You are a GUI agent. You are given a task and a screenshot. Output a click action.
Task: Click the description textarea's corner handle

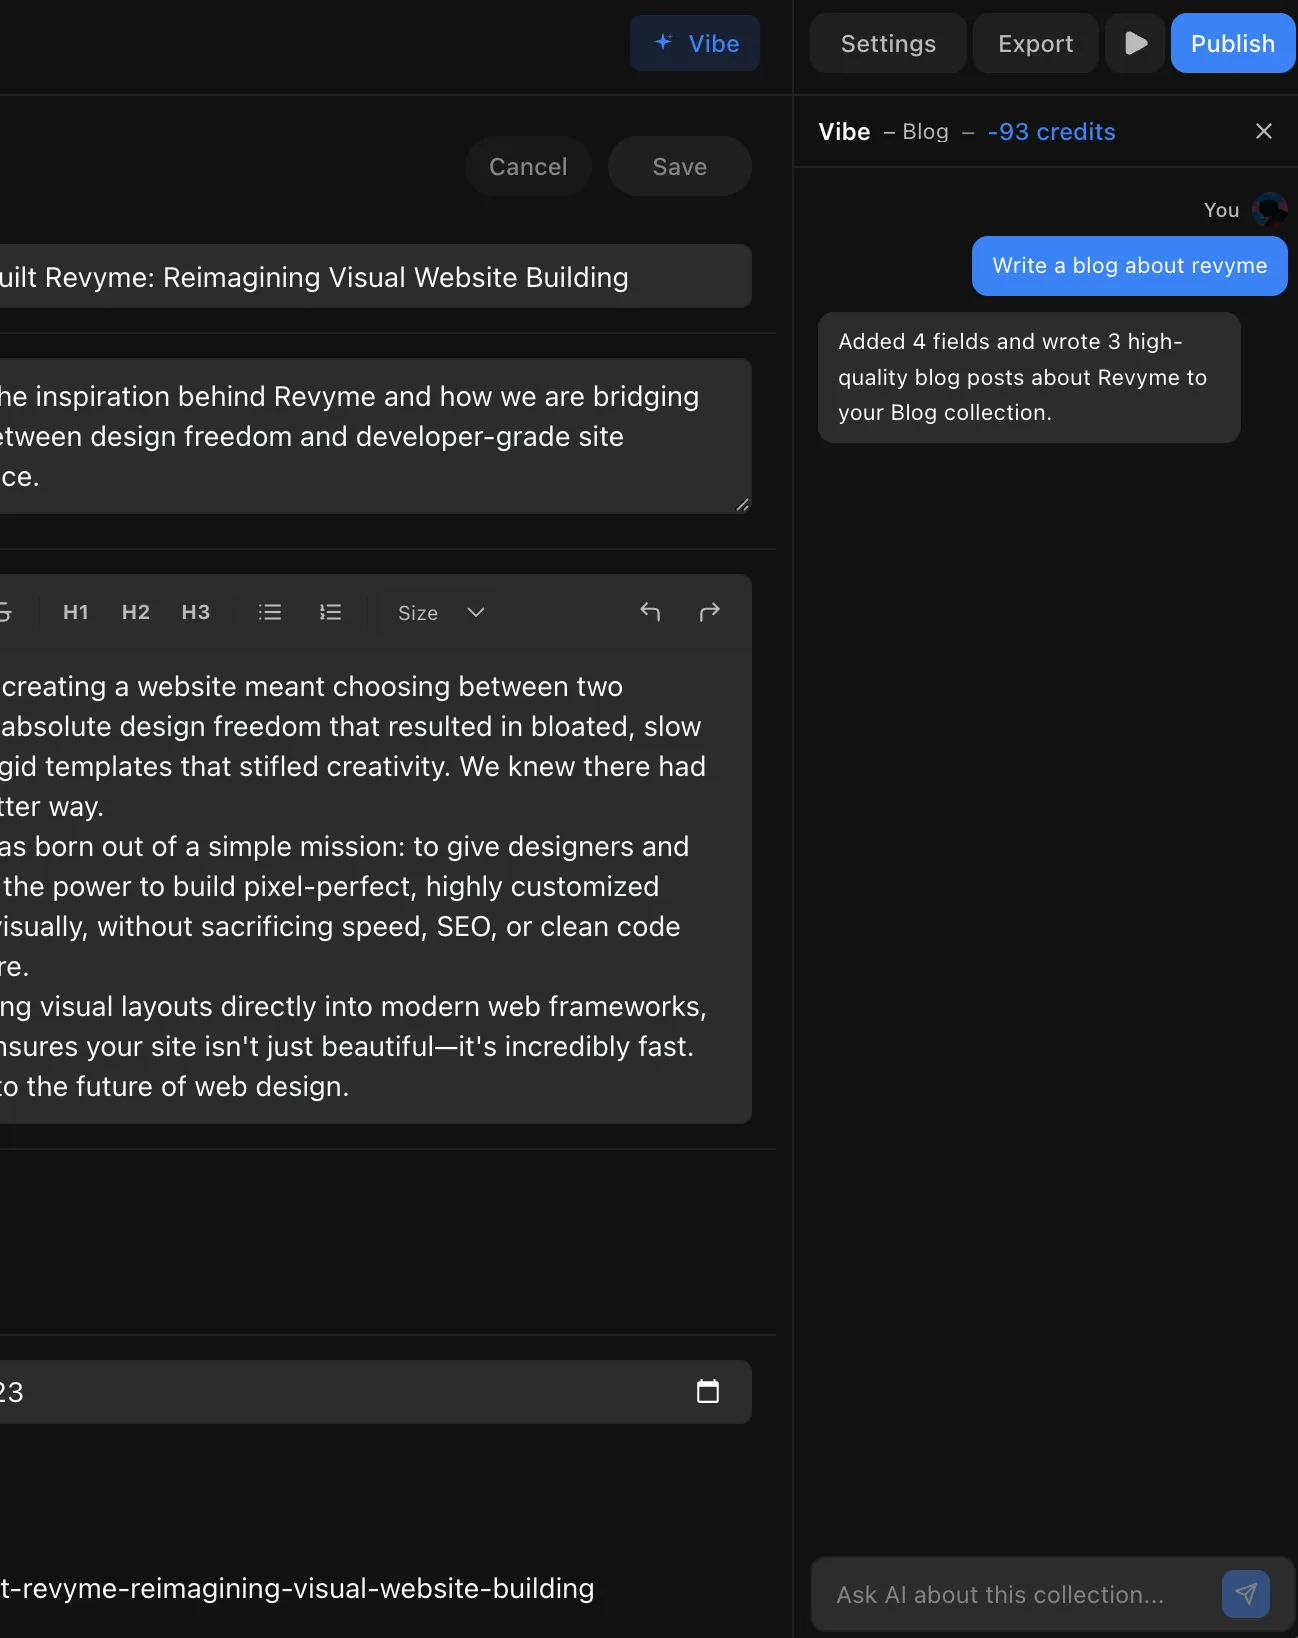742,505
